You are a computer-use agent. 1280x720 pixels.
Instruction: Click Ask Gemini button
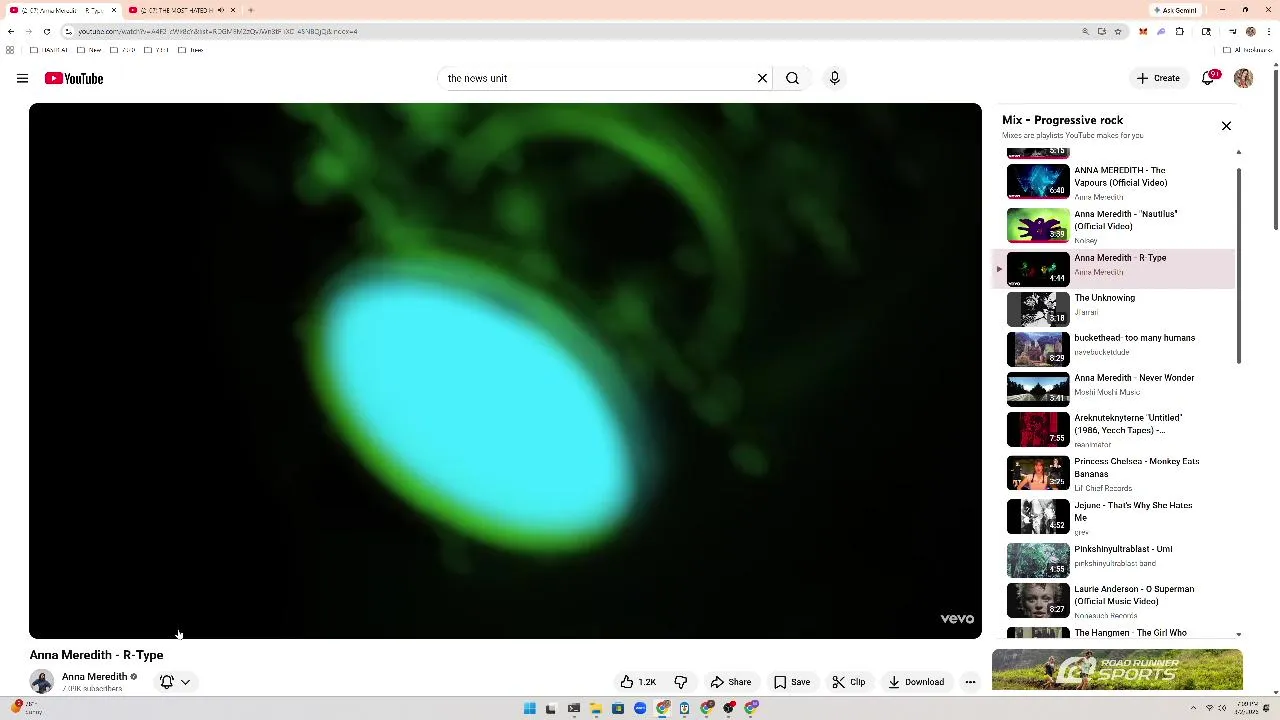click(x=1175, y=10)
